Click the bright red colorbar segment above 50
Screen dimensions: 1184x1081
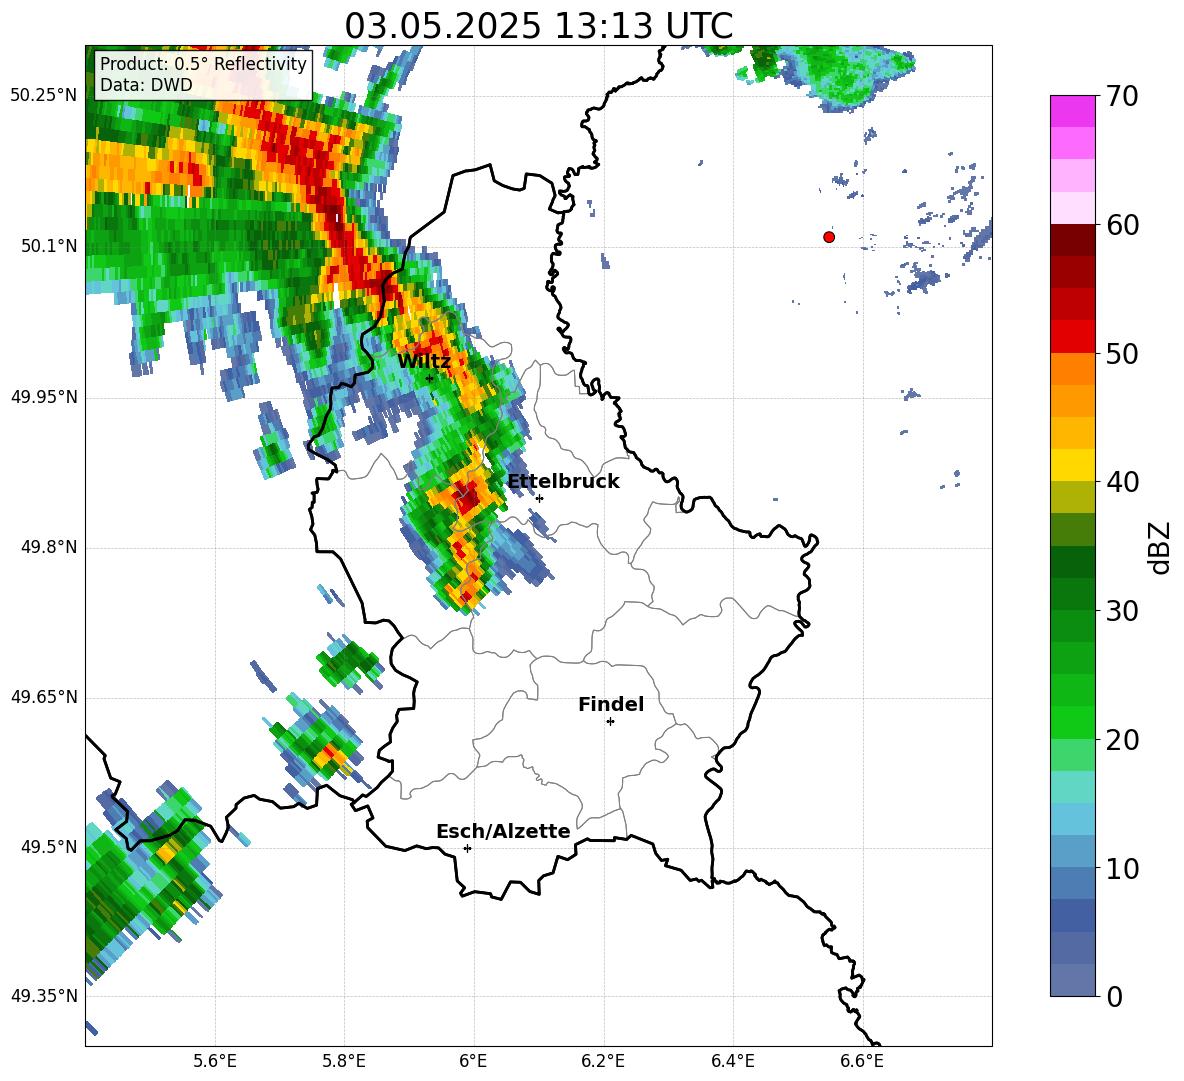(x=1072, y=337)
